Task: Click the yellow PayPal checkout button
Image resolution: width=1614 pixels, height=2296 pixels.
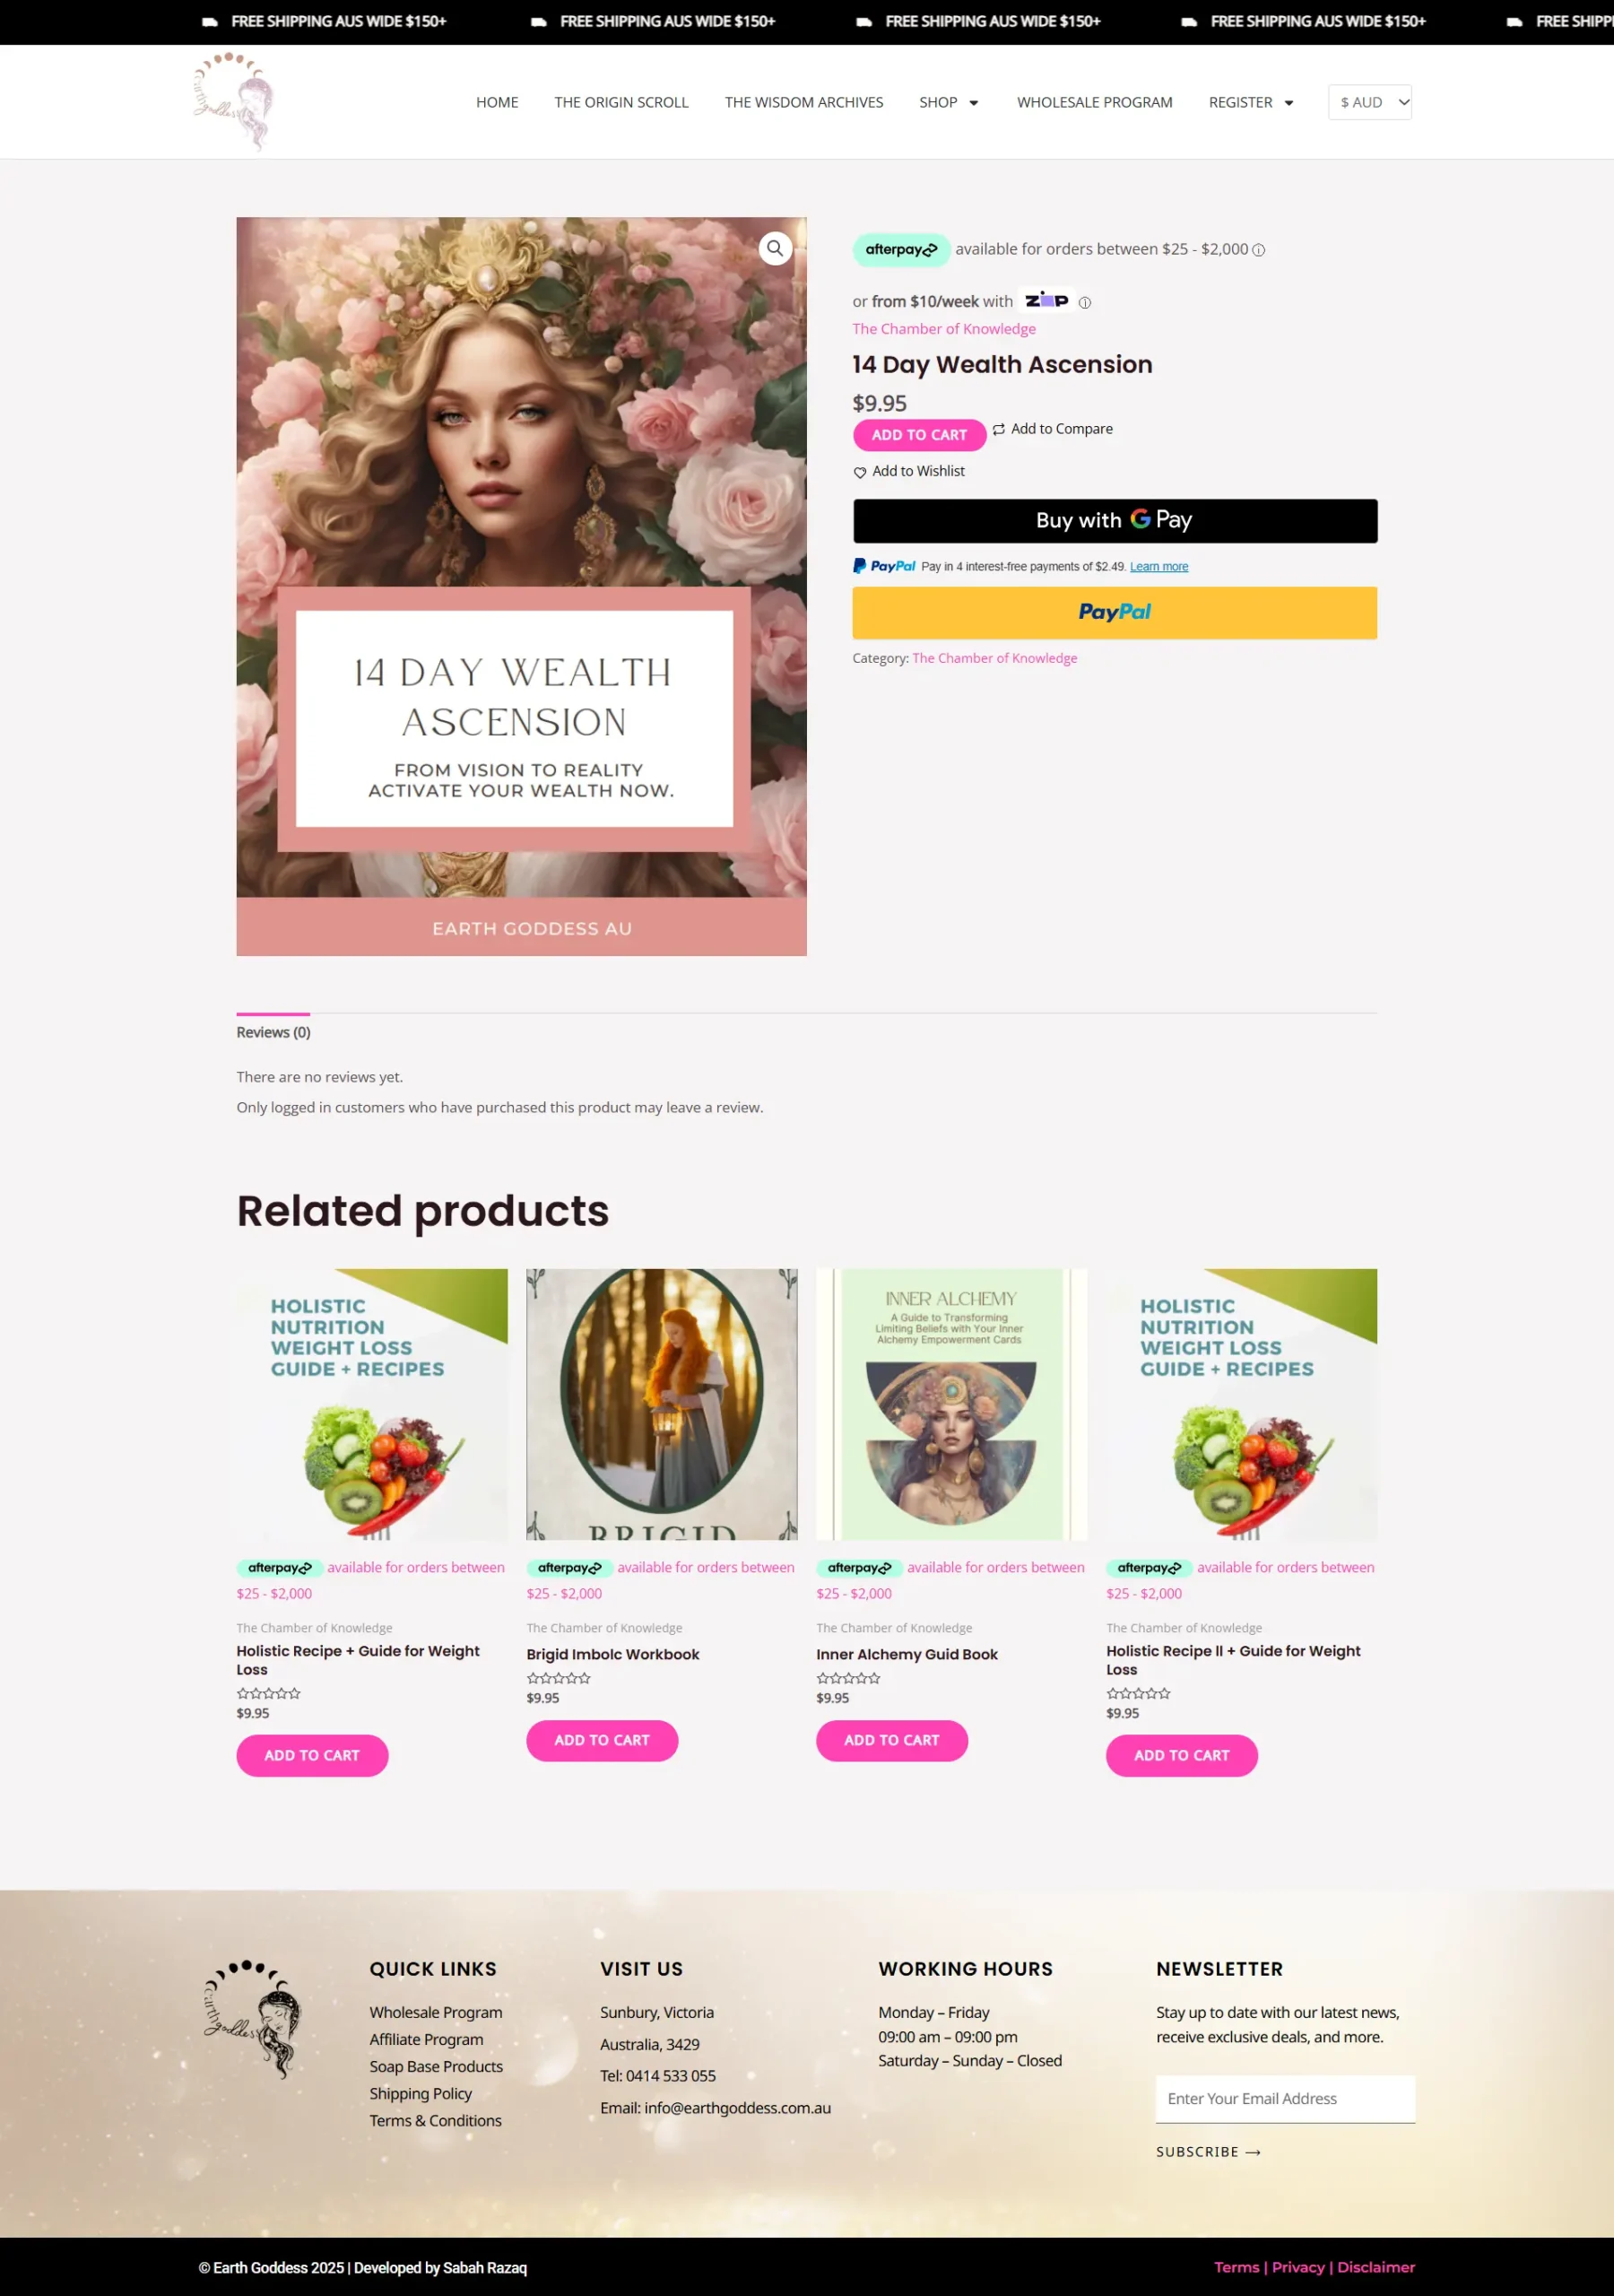Action: click(1114, 612)
